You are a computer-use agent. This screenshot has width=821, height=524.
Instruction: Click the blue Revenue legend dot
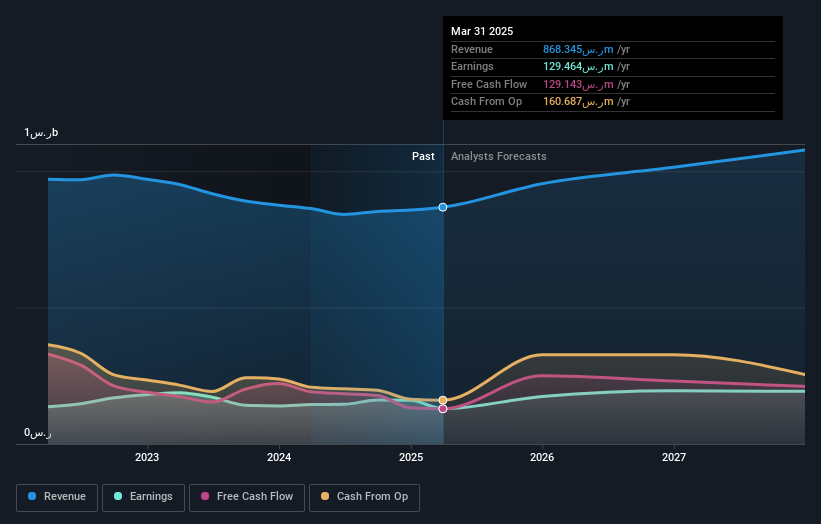32,496
